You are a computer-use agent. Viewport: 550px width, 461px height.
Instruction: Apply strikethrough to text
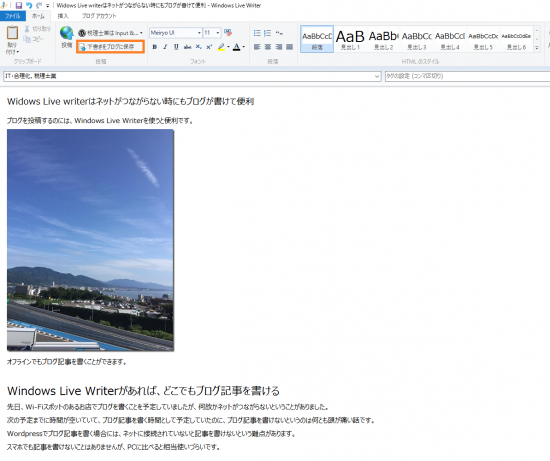(188, 47)
